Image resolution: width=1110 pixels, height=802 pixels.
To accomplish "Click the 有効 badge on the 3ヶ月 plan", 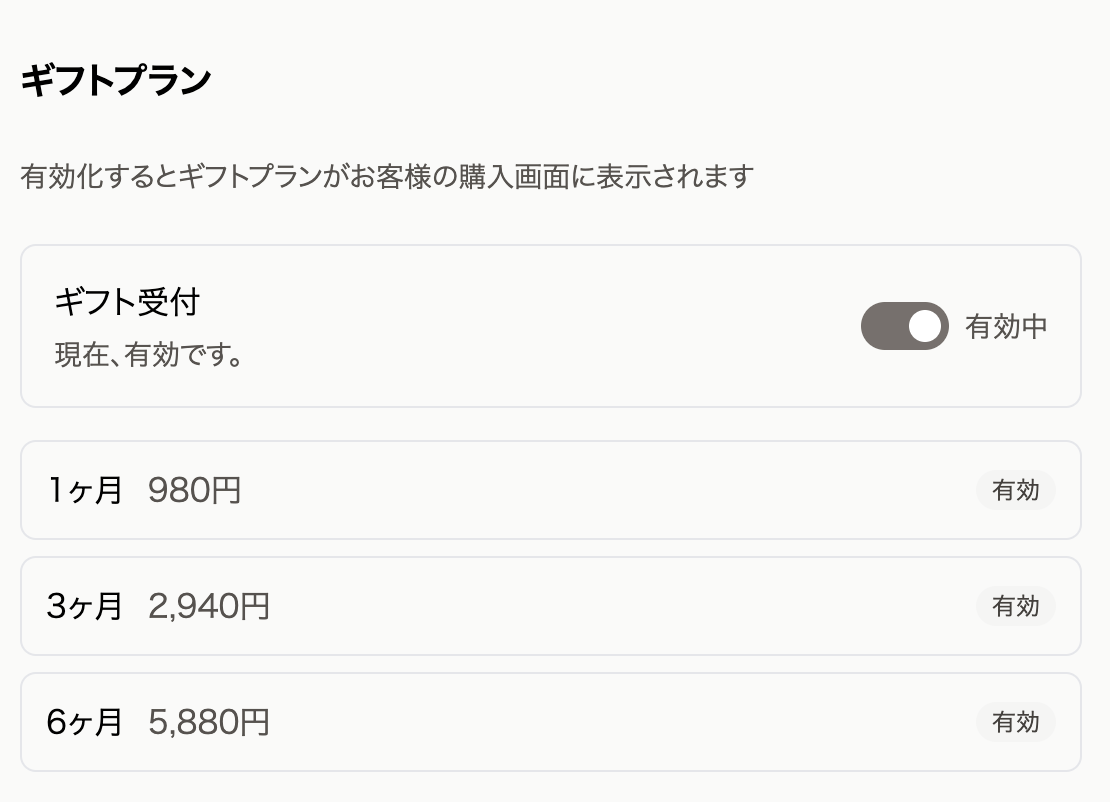I will pos(1015,606).
